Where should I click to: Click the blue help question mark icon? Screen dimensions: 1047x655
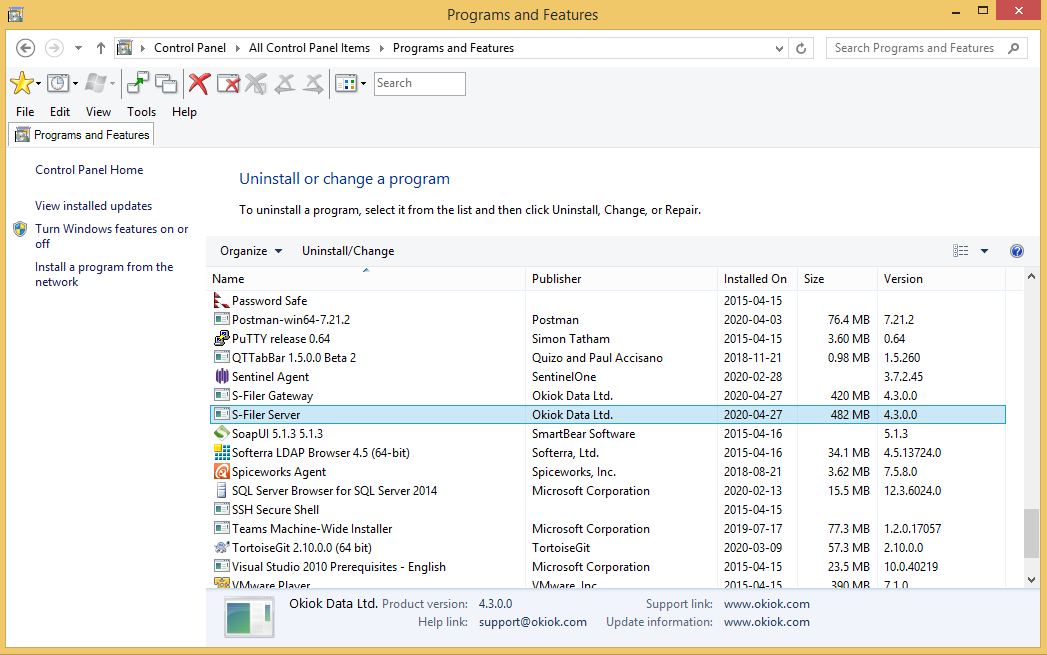tap(1016, 251)
